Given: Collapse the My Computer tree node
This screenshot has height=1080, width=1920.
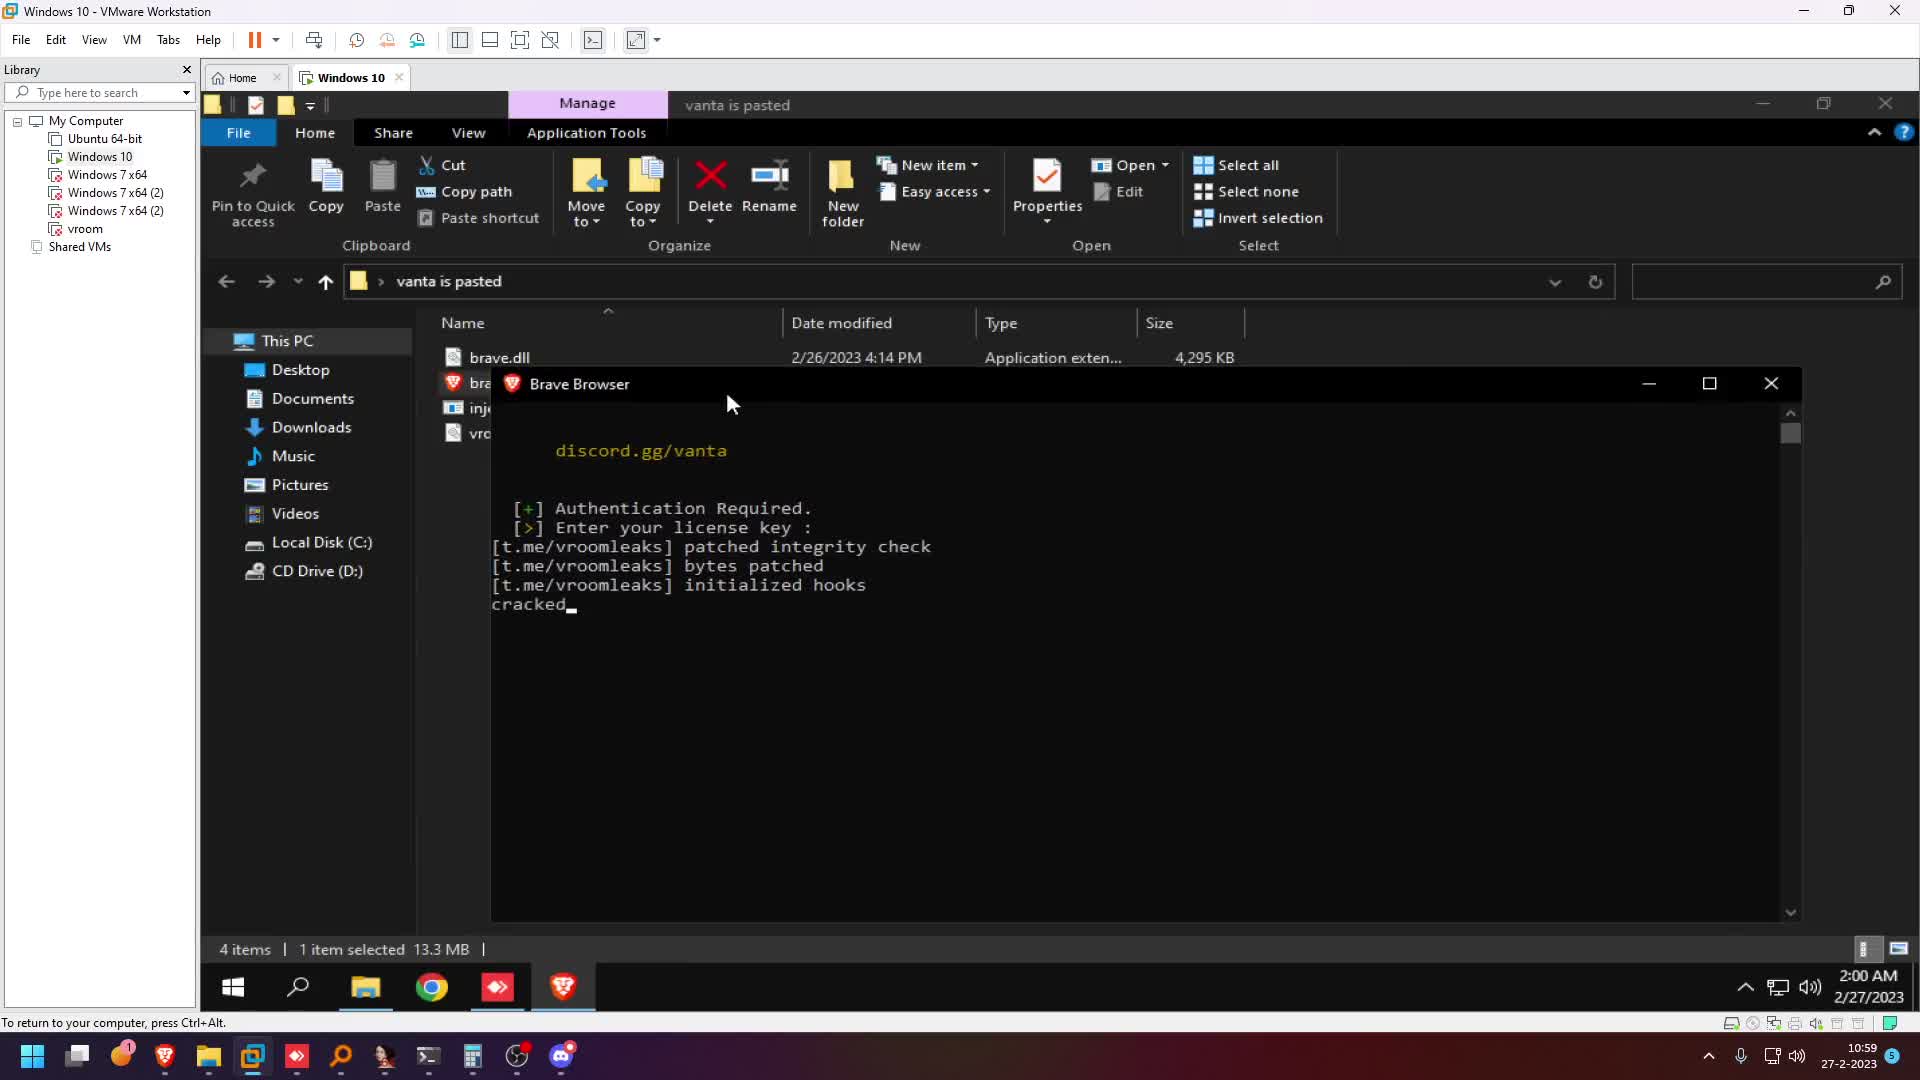Looking at the screenshot, I should 17,121.
